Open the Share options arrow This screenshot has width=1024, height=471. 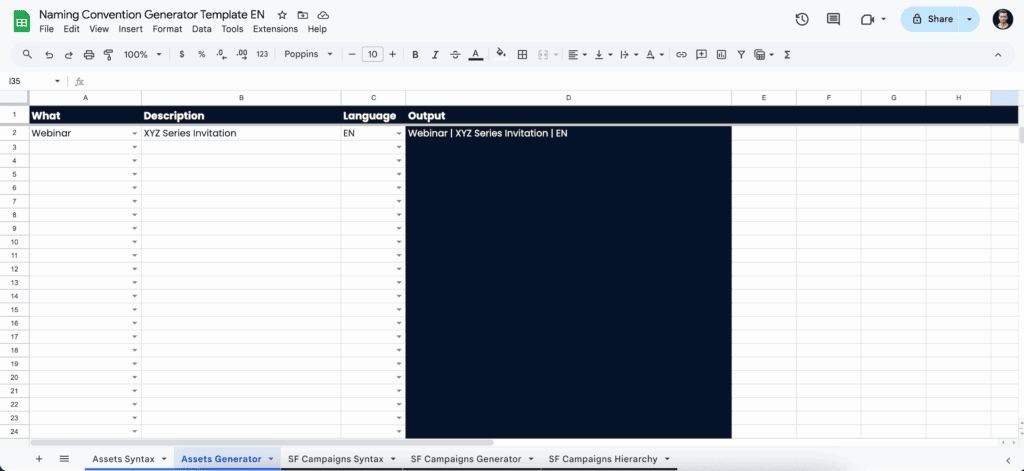click(x=970, y=20)
